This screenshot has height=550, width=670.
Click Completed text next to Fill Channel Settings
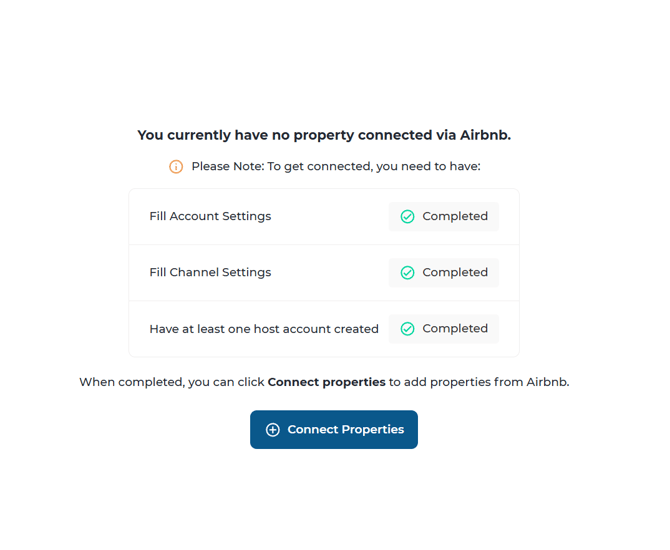click(455, 273)
